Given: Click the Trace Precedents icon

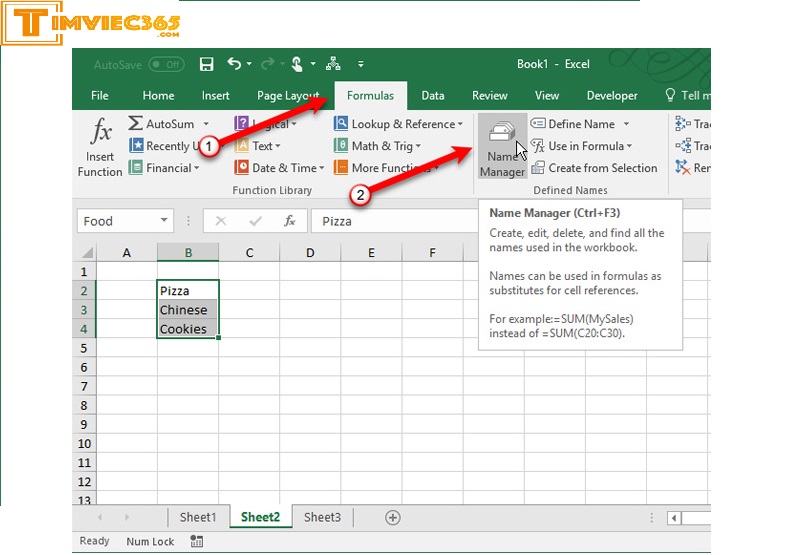Looking at the screenshot, I should pos(683,124).
